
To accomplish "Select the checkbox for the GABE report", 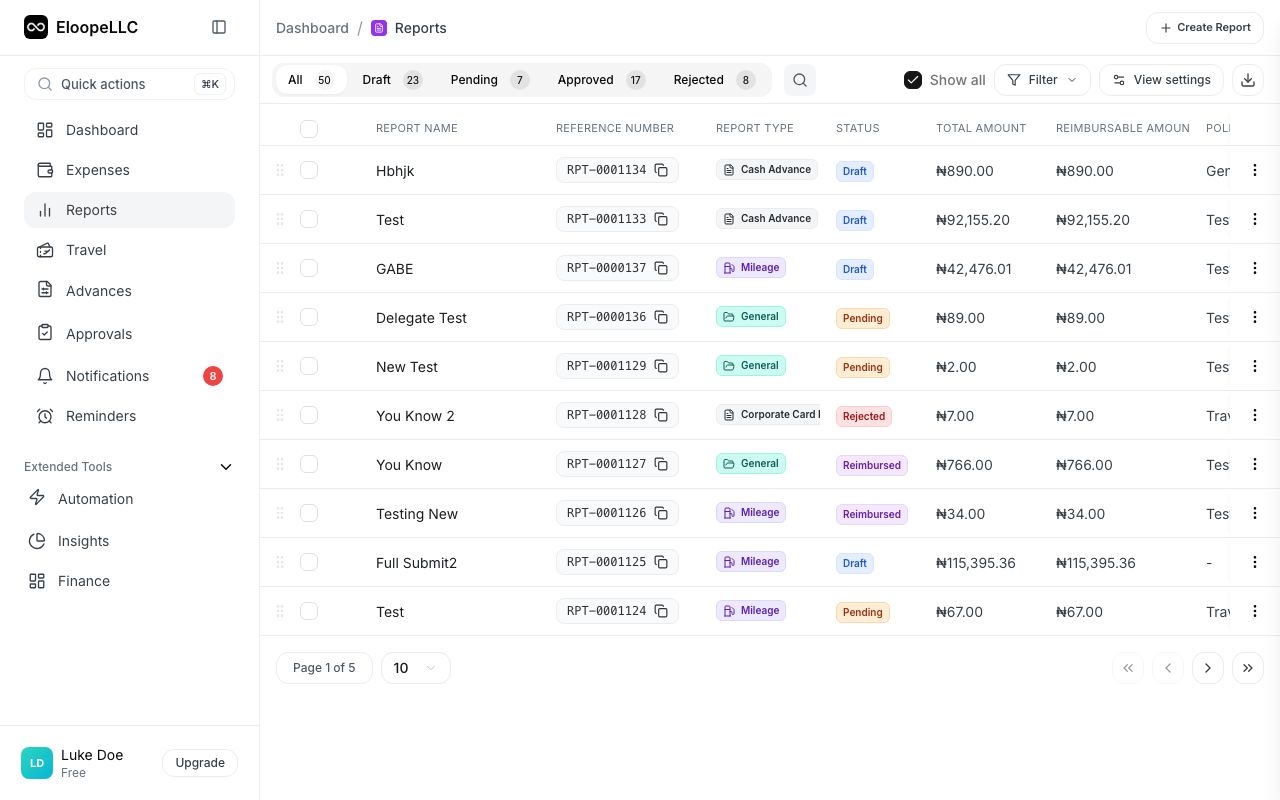I will point(309,268).
